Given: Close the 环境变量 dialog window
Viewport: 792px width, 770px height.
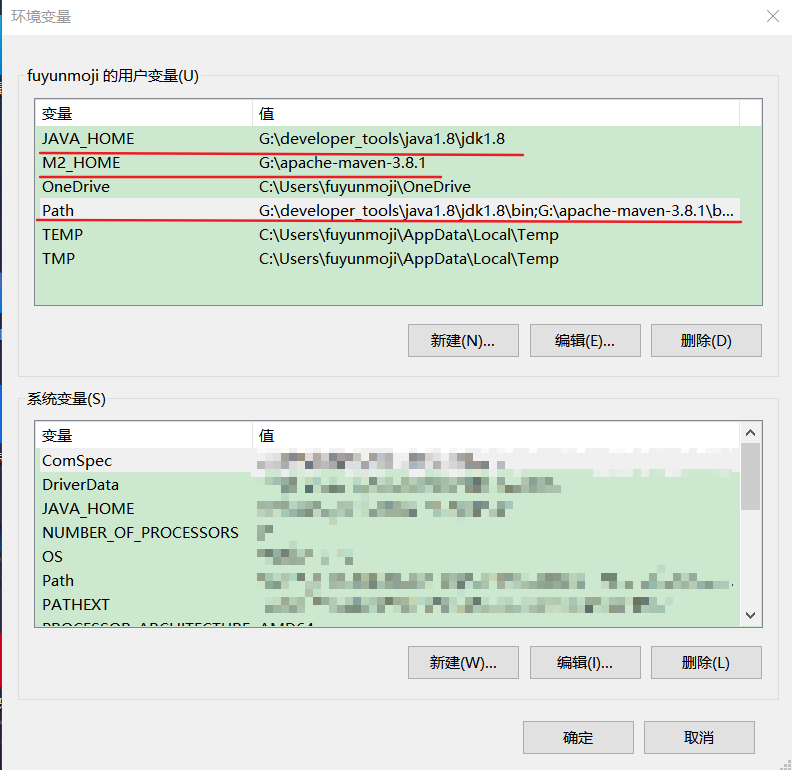Looking at the screenshot, I should [x=772, y=16].
